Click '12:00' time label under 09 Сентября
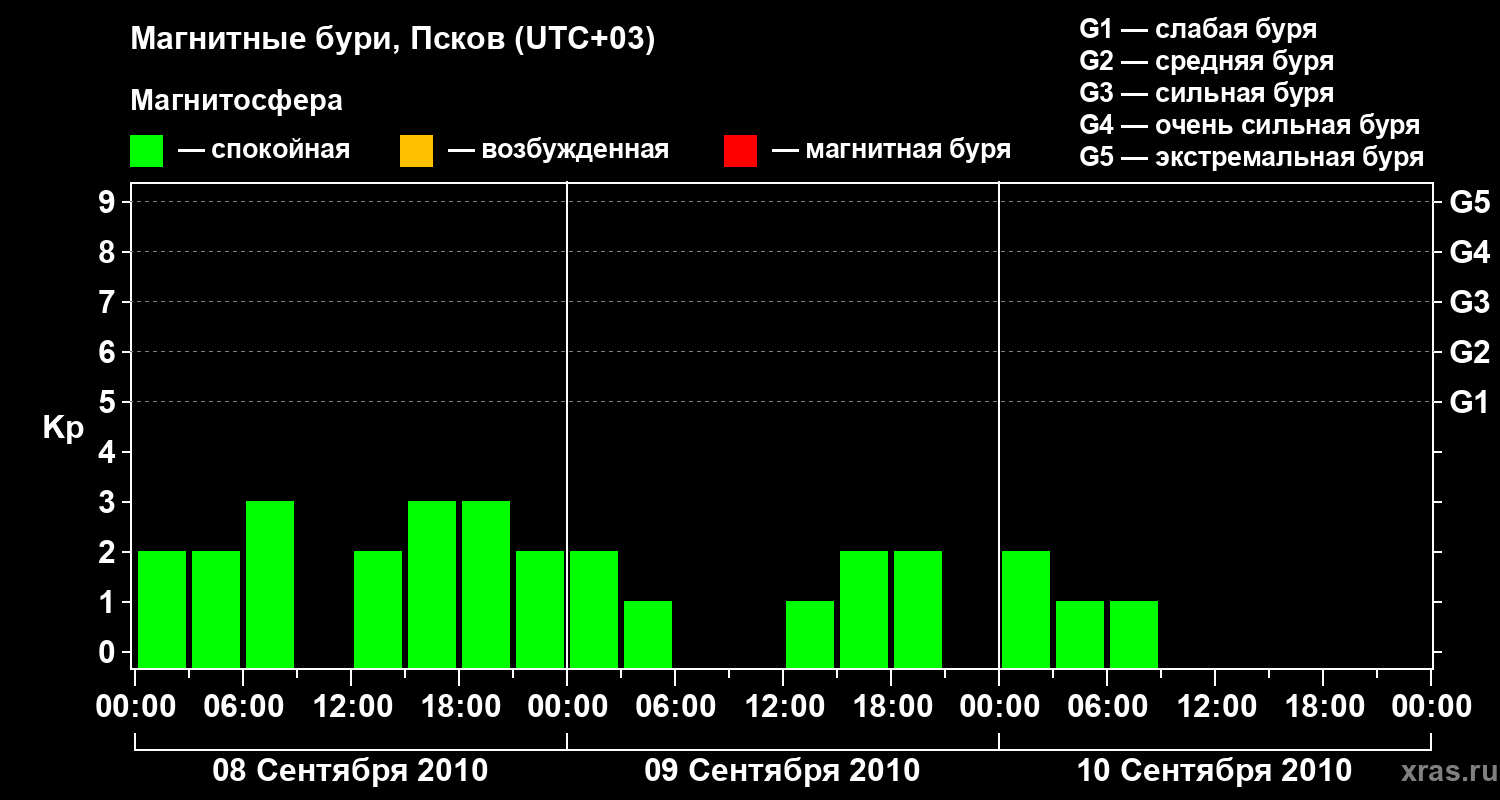 click(x=783, y=707)
